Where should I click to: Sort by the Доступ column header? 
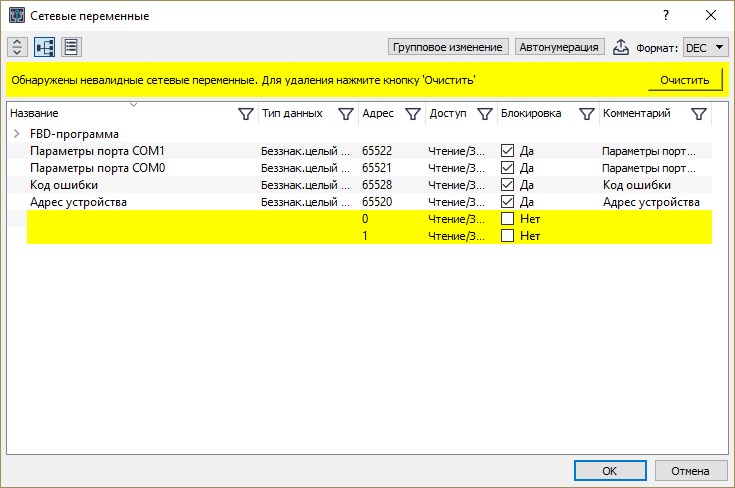coord(448,113)
